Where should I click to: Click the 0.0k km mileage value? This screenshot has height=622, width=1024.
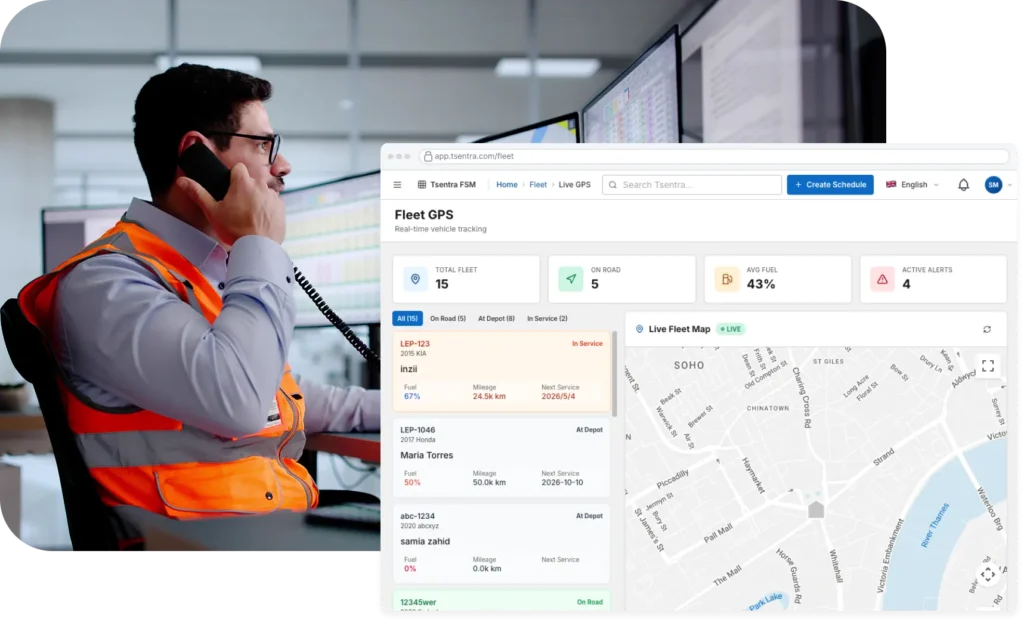click(487, 569)
